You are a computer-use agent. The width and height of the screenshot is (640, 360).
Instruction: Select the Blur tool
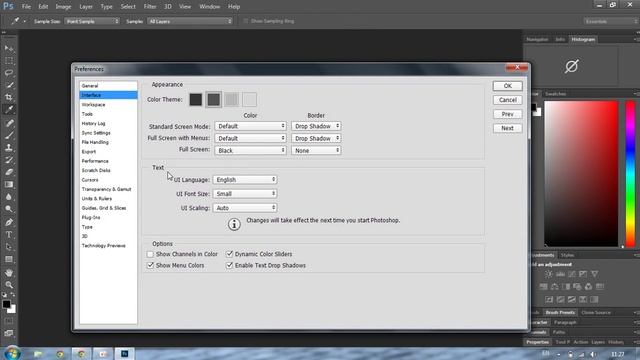[9, 196]
